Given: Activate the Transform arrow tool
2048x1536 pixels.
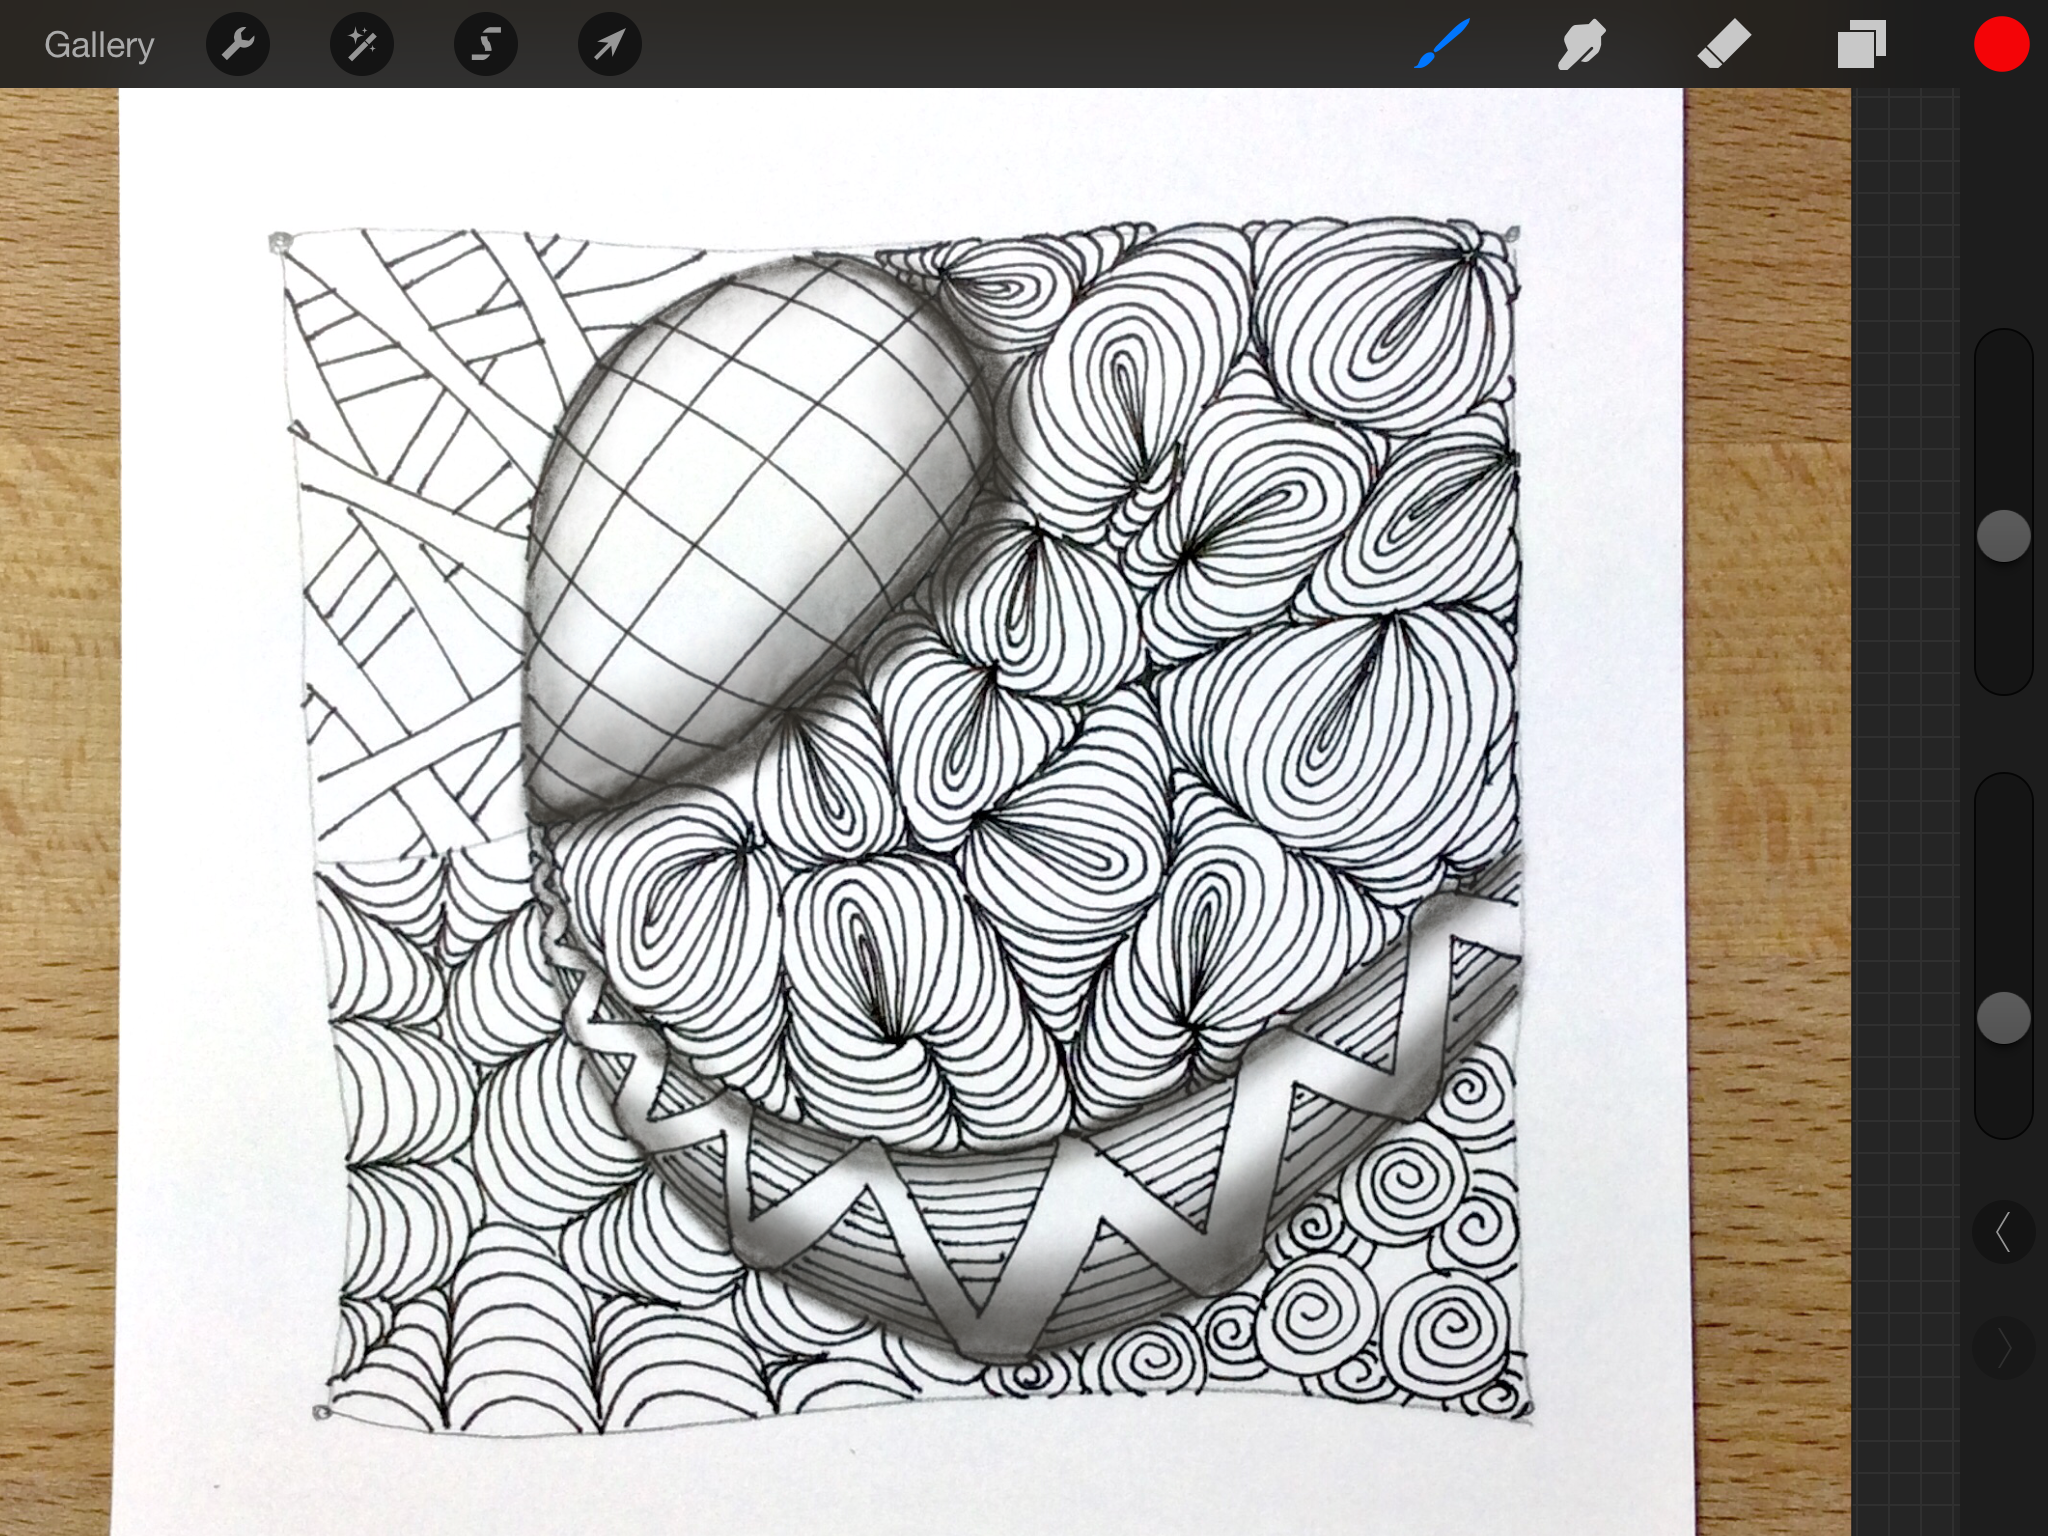Looking at the screenshot, I should pos(610,45).
